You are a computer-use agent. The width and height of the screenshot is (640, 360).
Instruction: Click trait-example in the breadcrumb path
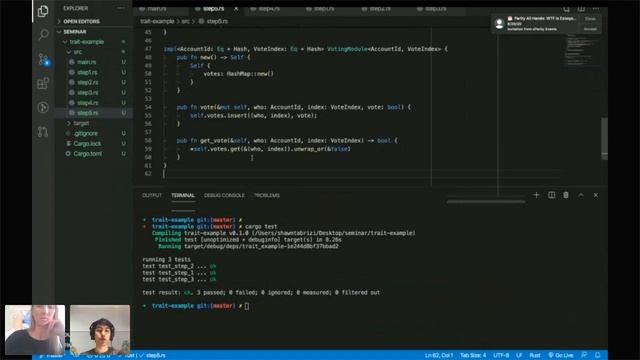pyautogui.click(x=157, y=21)
